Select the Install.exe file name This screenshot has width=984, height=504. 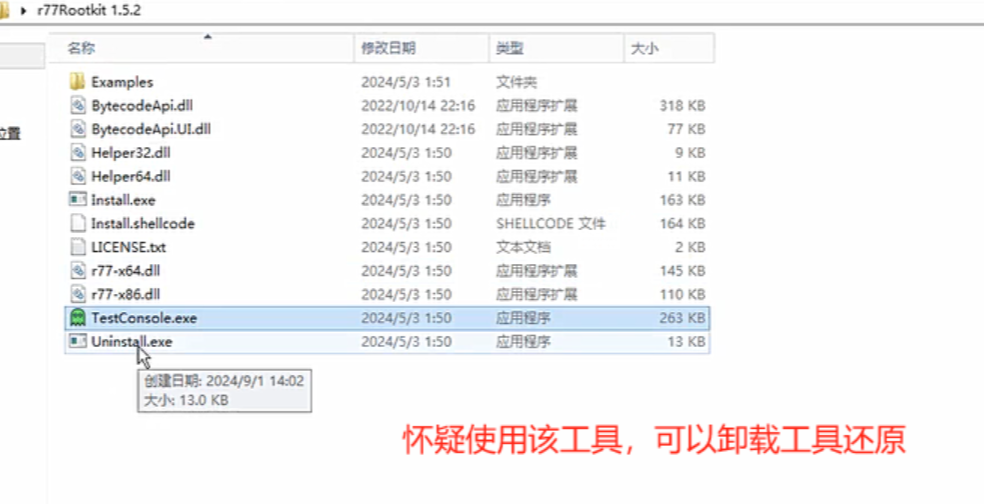(123, 200)
